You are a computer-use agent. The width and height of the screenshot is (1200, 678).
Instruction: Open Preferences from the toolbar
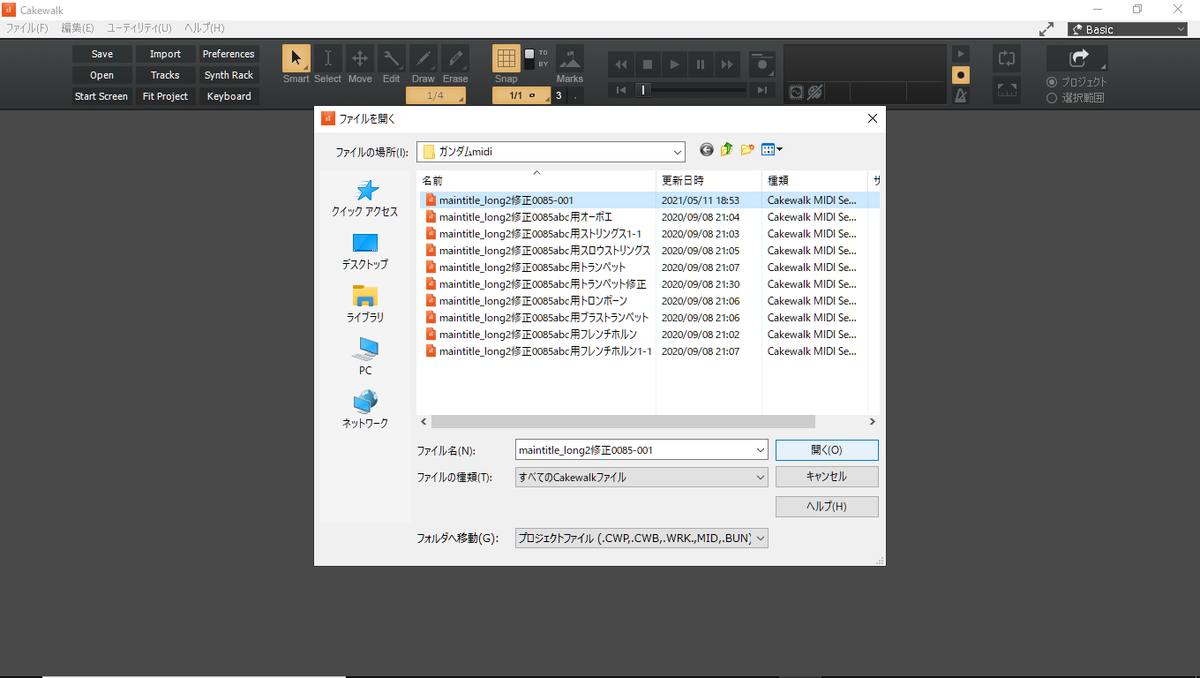[229, 54]
